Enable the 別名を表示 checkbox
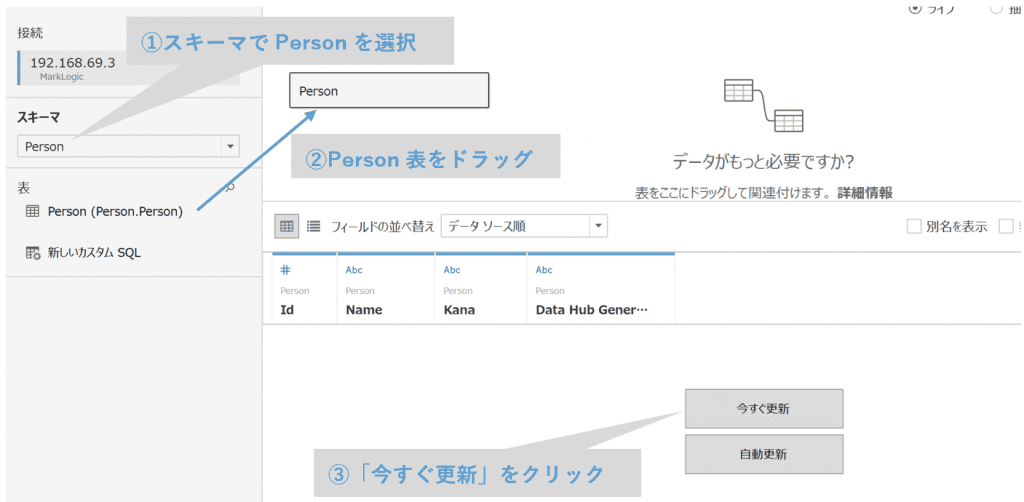The image size is (1024, 502). (913, 227)
